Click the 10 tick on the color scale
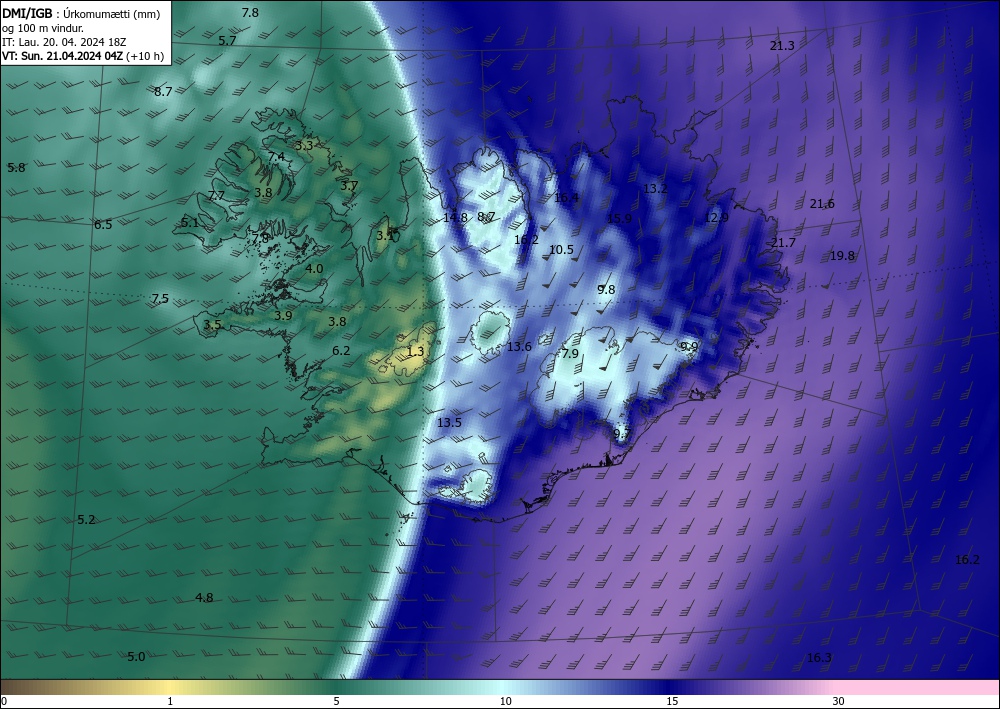This screenshot has height=709, width=1000. pos(505,701)
